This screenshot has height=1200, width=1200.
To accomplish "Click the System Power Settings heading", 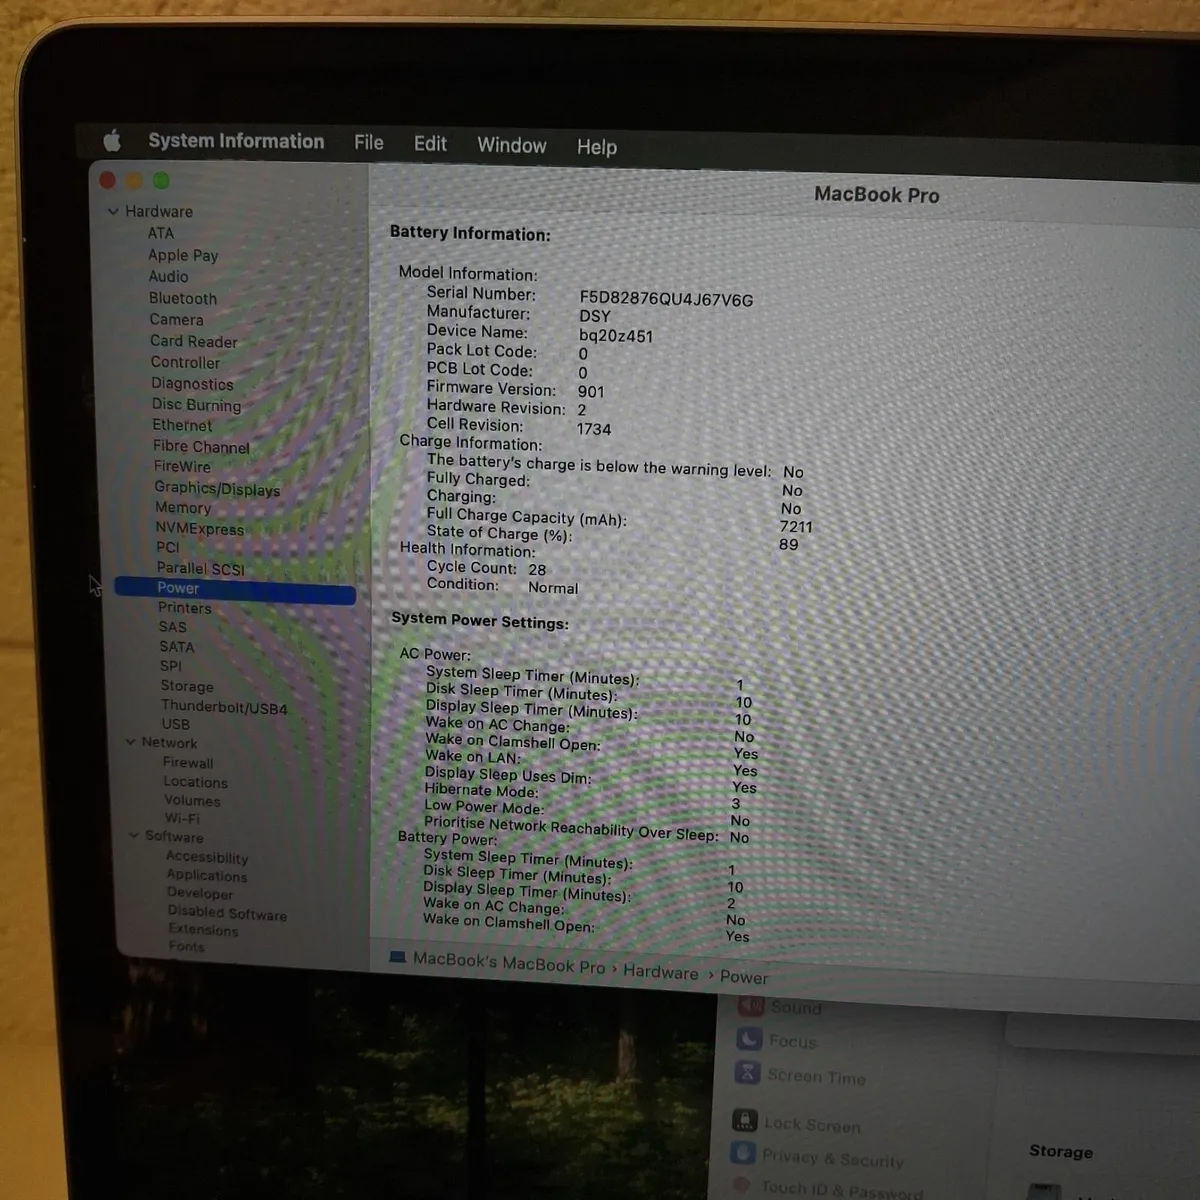I will tap(480, 620).
